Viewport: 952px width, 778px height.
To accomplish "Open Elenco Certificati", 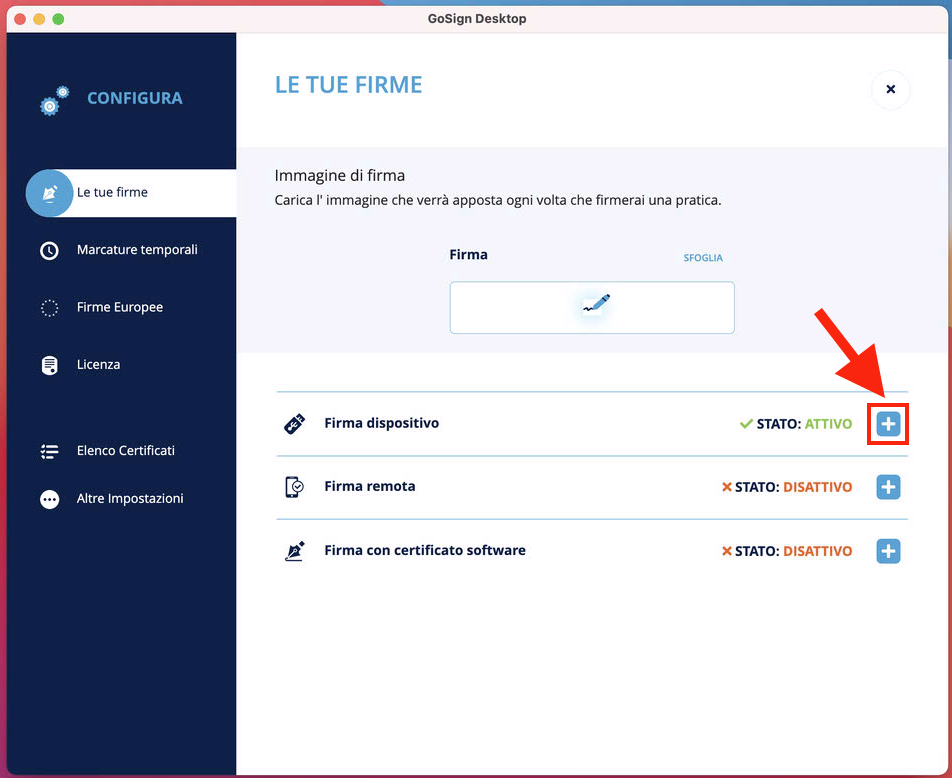I will click(x=126, y=451).
